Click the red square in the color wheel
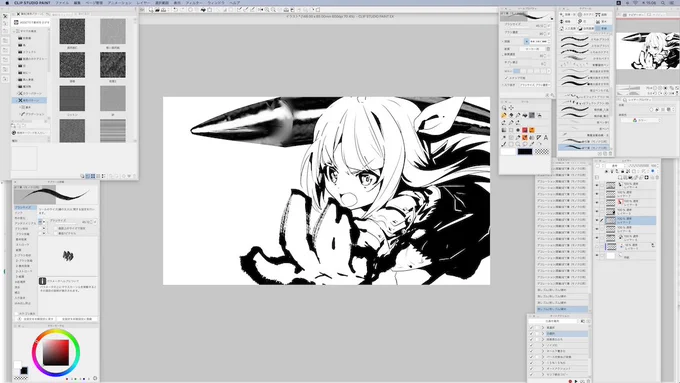 click(x=56, y=352)
